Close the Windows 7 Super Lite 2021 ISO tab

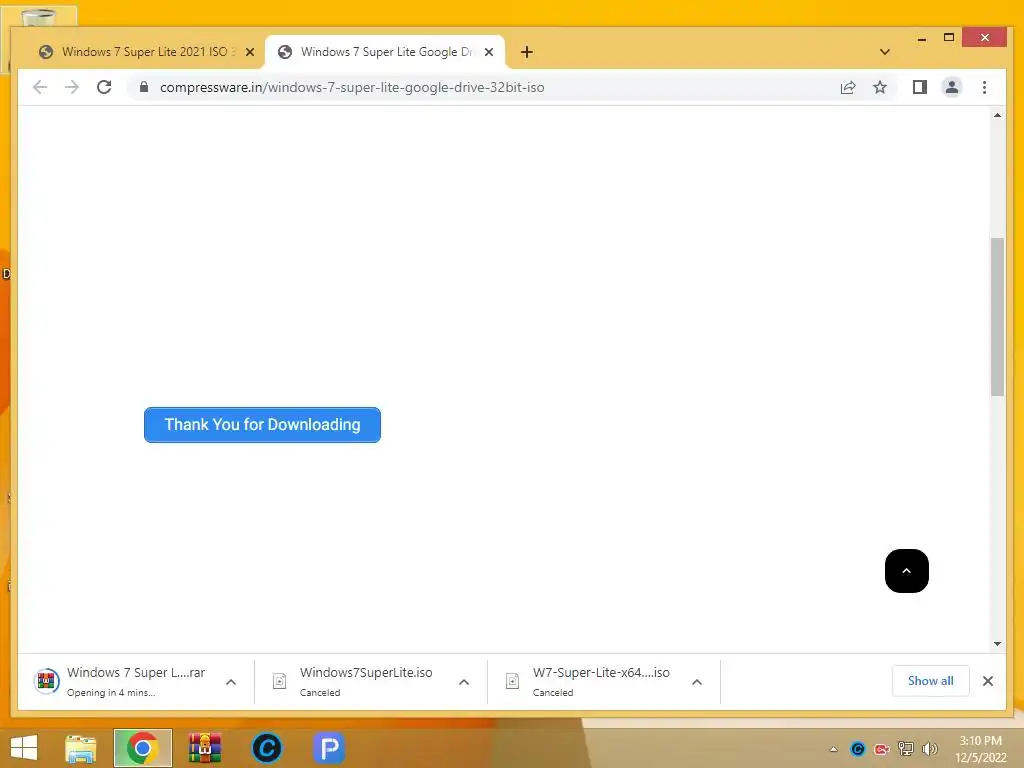pyautogui.click(x=249, y=52)
